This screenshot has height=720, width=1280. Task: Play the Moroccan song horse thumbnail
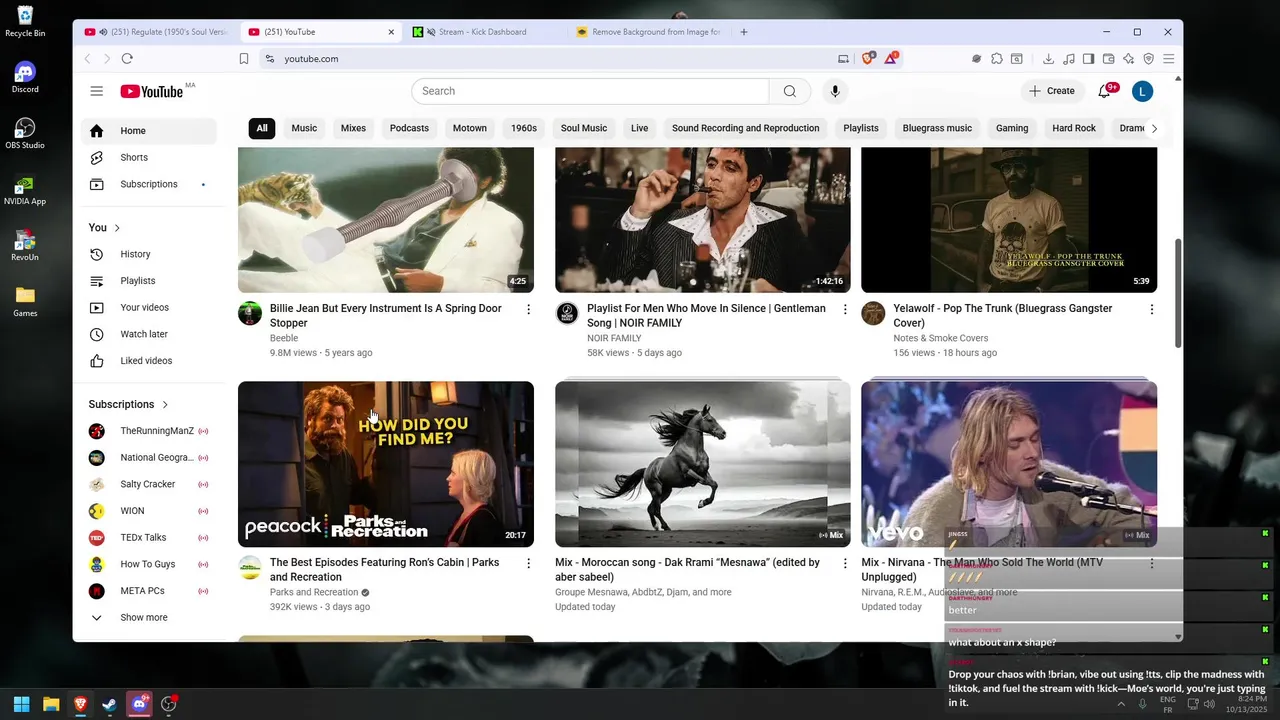tap(703, 464)
